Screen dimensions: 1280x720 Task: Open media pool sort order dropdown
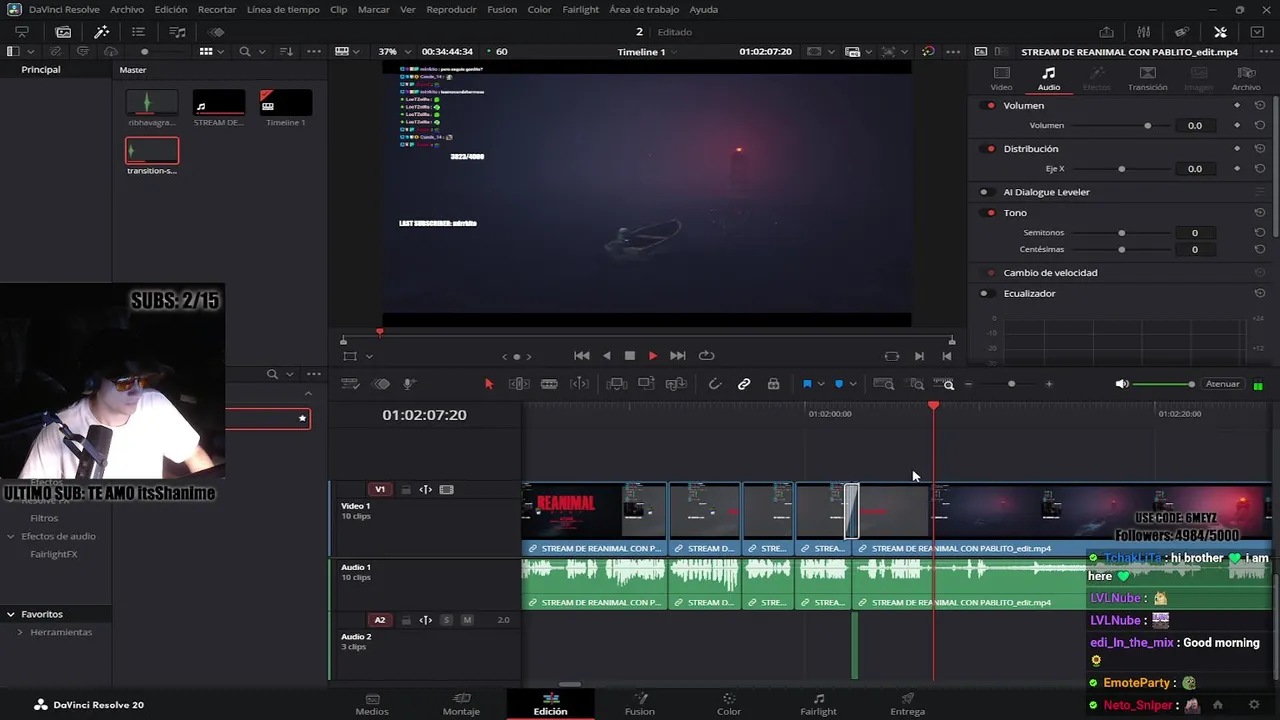(x=287, y=51)
